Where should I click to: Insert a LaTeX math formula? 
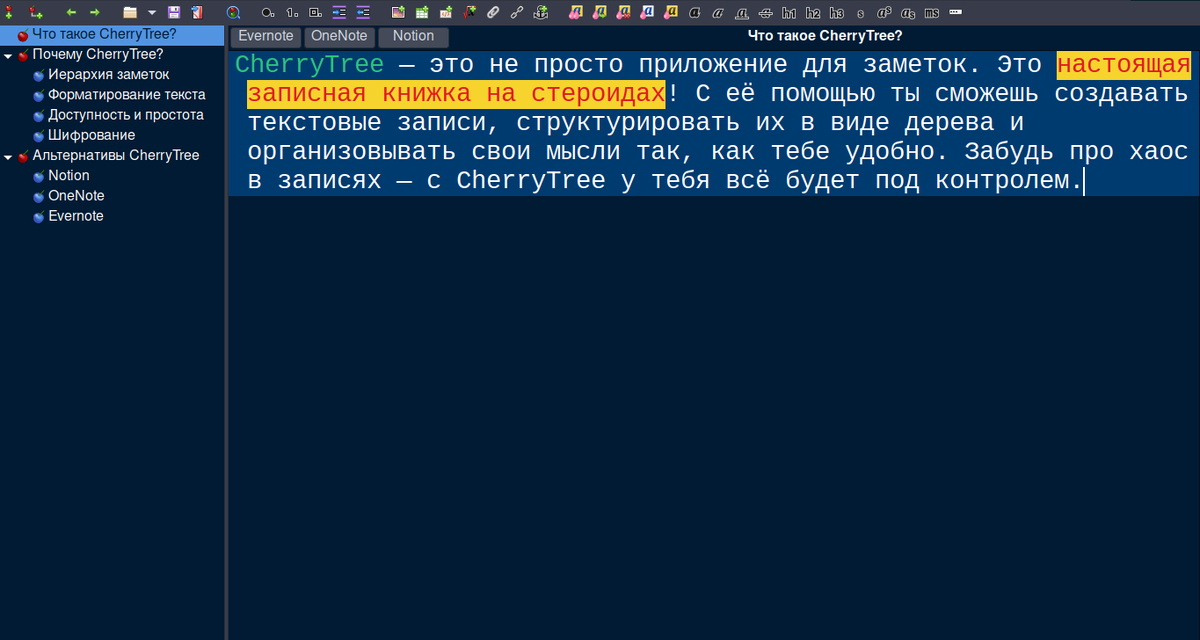tap(470, 13)
